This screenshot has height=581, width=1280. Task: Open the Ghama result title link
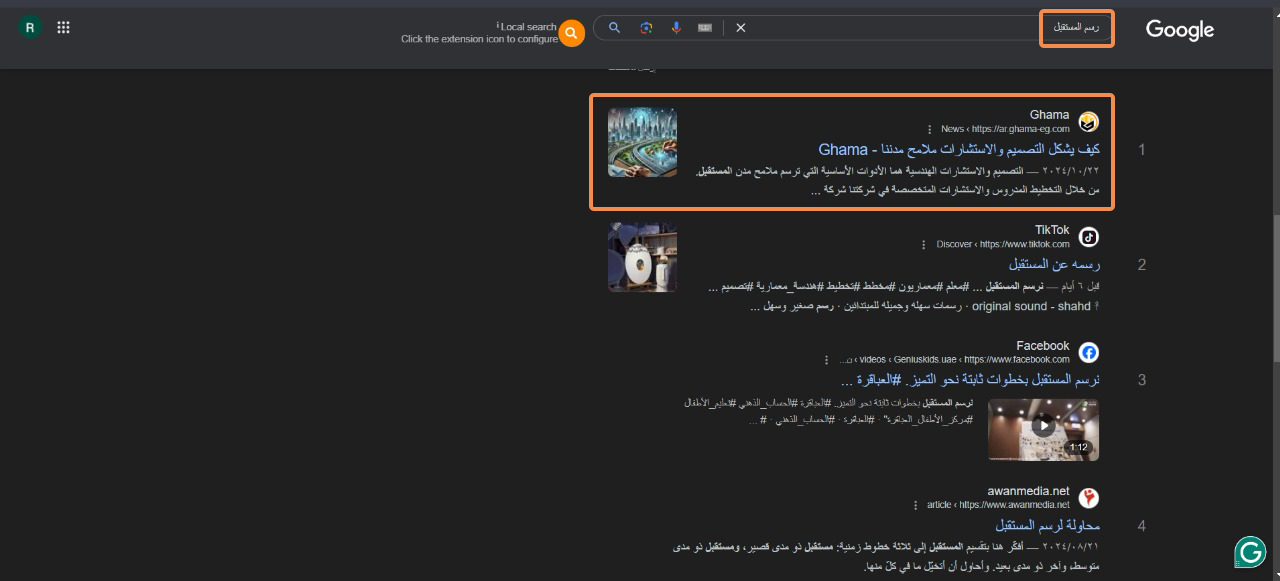click(x=959, y=149)
